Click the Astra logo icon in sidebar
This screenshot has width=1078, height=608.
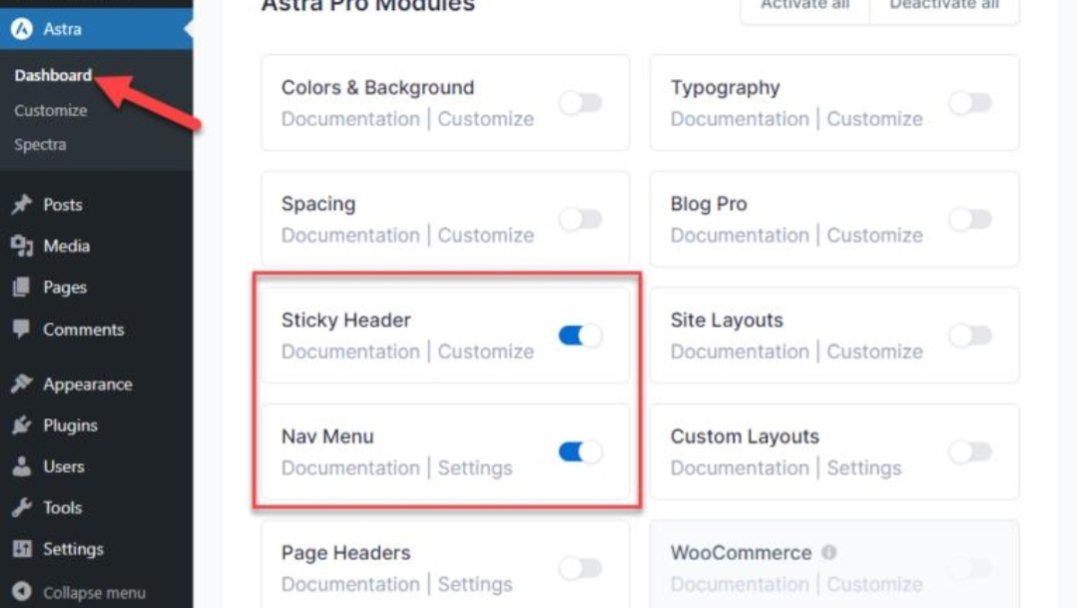22,29
